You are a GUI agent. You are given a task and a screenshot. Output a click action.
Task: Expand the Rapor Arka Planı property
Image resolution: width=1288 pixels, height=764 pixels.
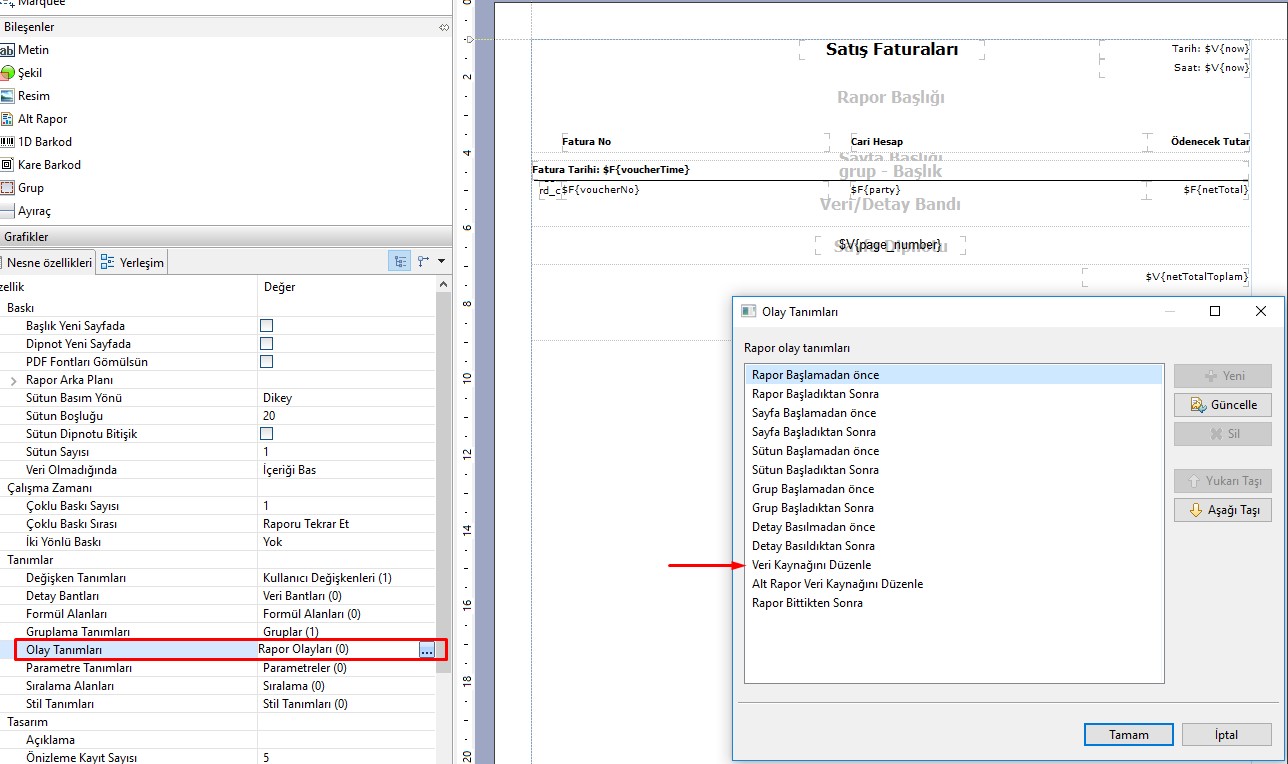tap(14, 380)
